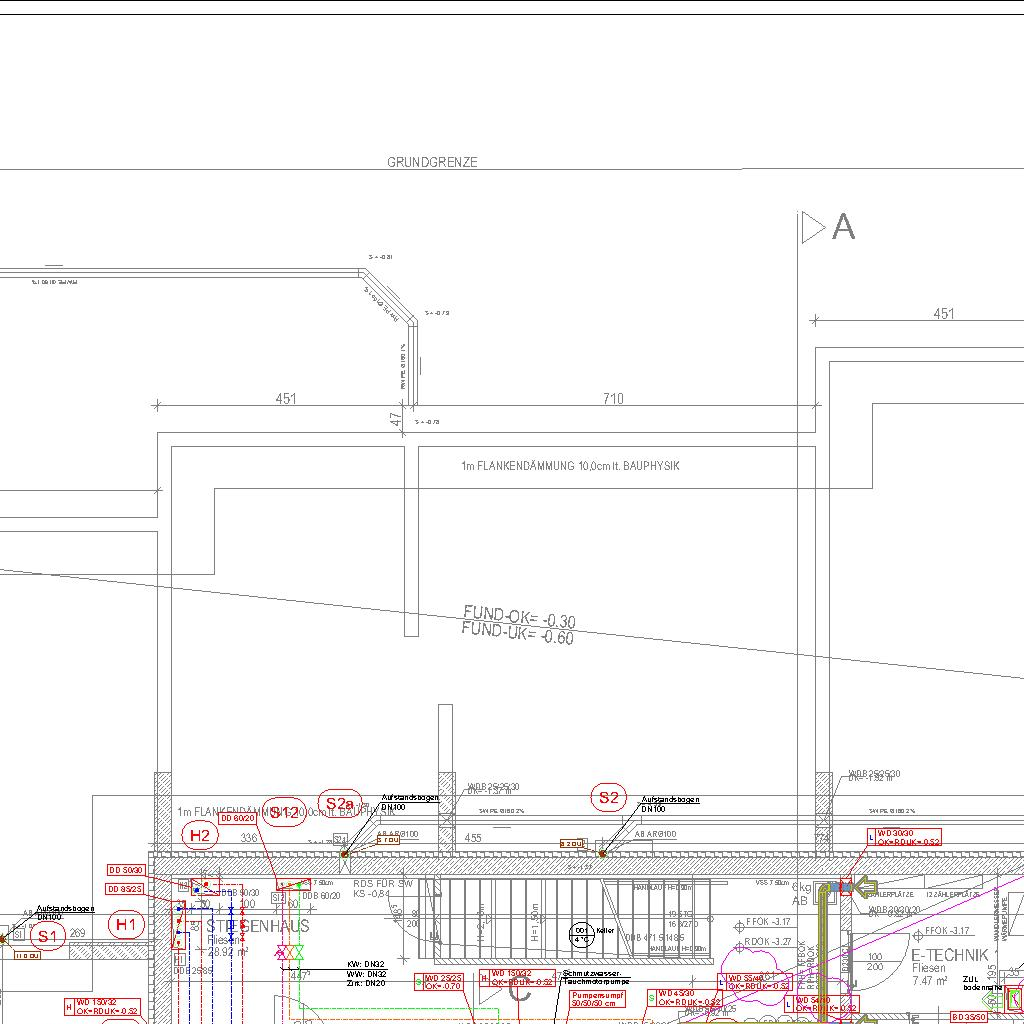Select the DD 60/20 red label
The width and height of the screenshot is (1024, 1024).
pyautogui.click(x=238, y=819)
